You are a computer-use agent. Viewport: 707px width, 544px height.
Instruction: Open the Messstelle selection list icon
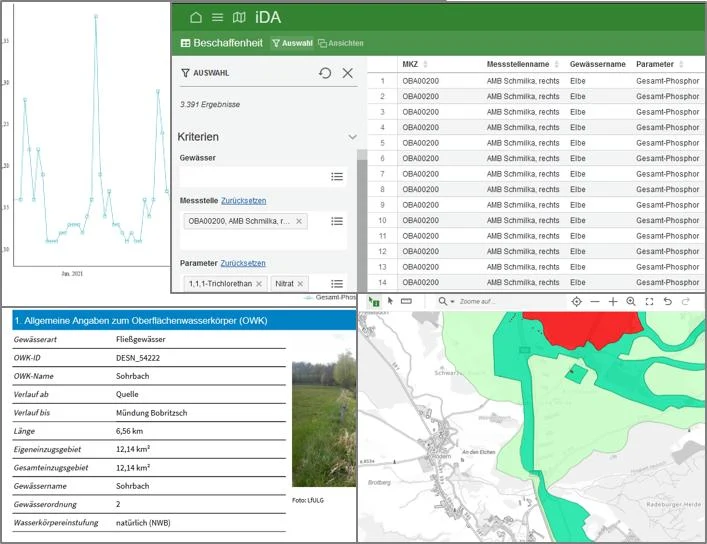pos(337,221)
